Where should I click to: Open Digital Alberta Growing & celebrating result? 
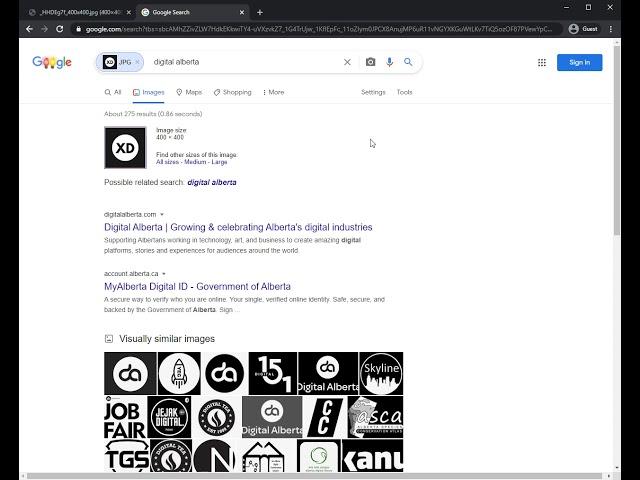238,227
